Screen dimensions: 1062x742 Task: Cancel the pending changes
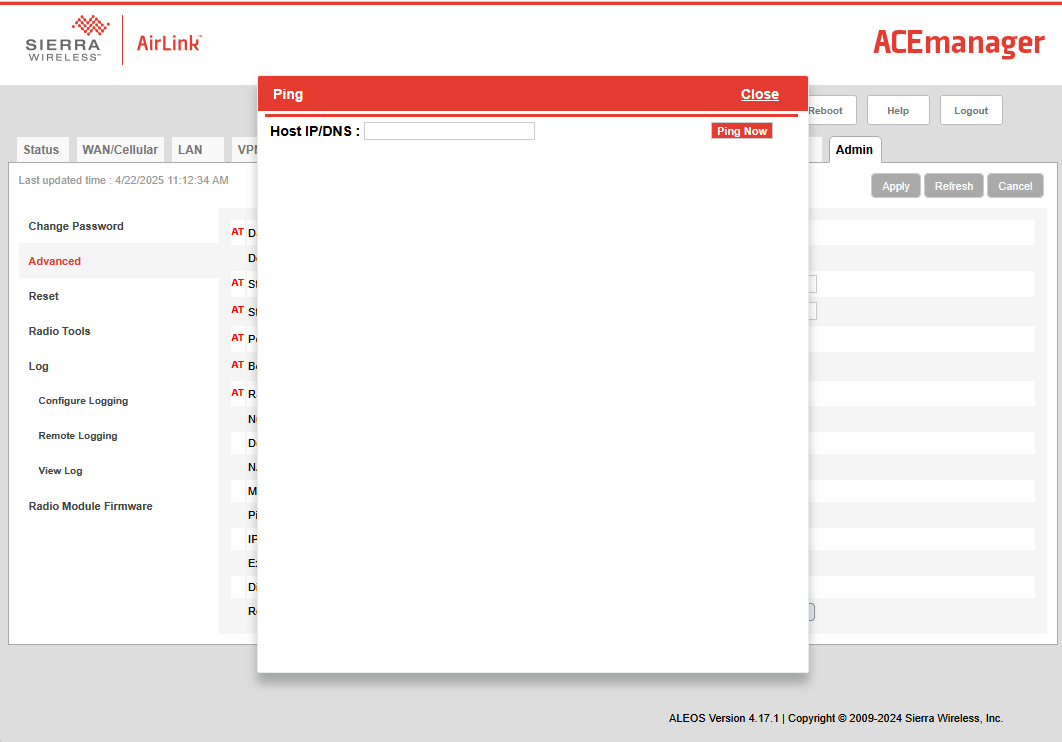click(x=1015, y=186)
